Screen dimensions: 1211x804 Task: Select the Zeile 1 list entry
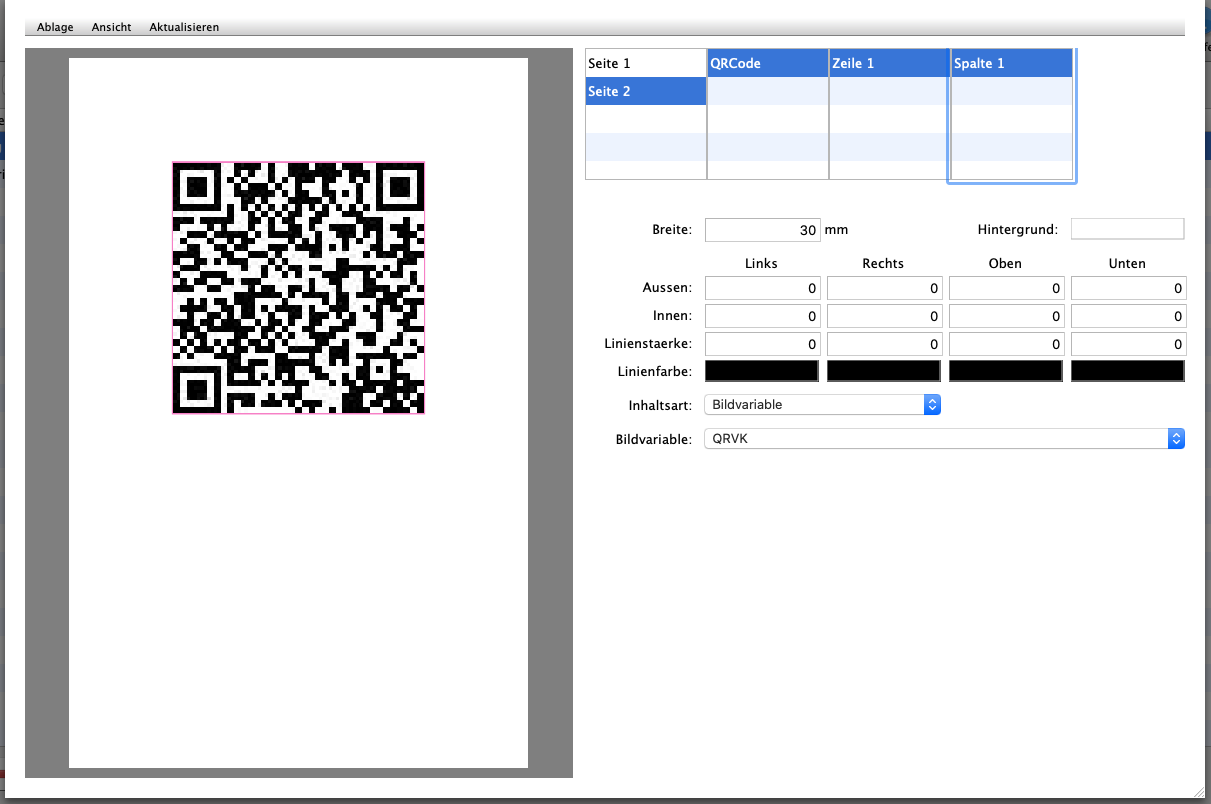889,63
